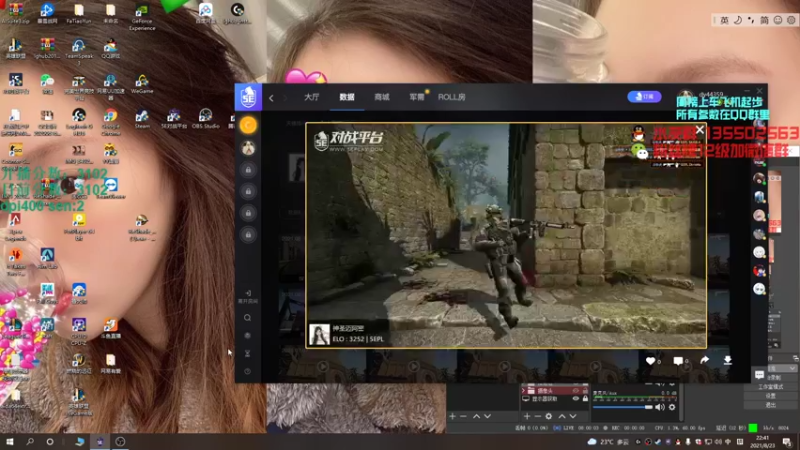Open source properties gear in OBS sources panel

(548, 416)
